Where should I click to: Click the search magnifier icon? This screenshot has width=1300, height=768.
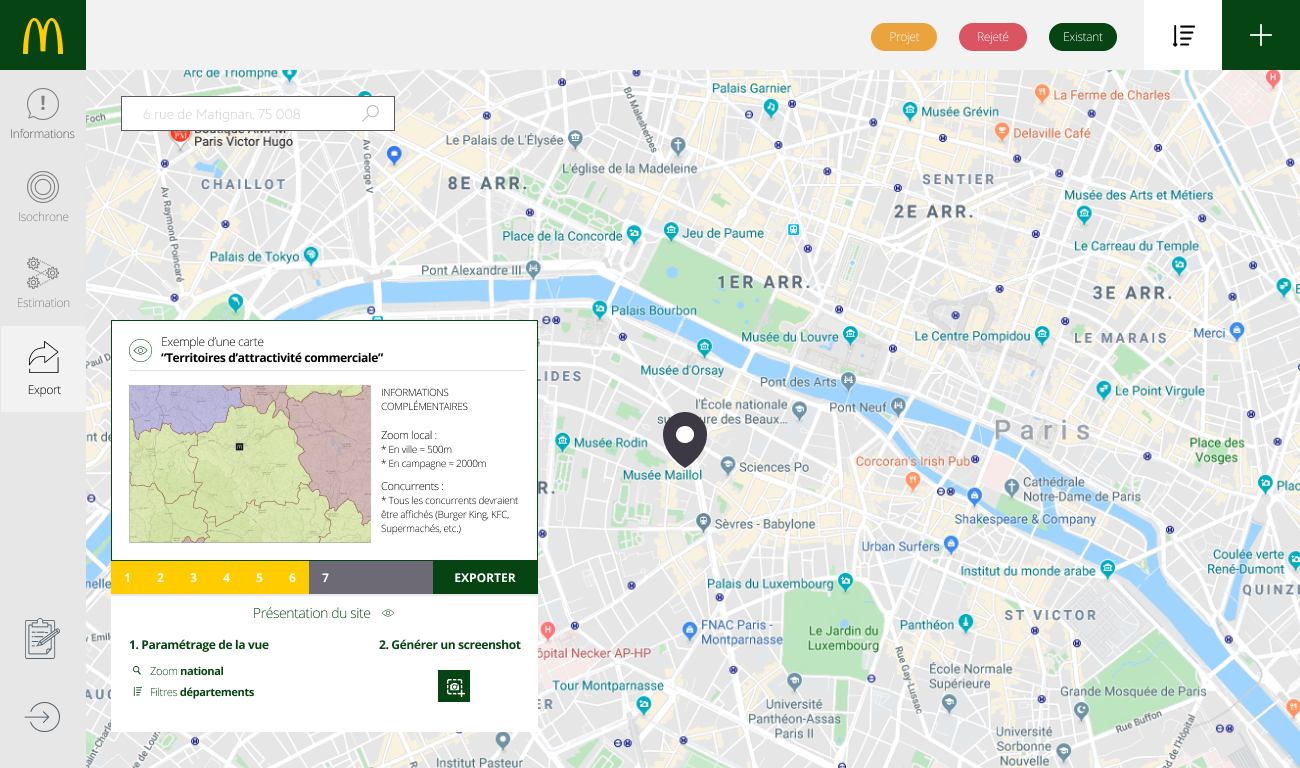coord(371,113)
